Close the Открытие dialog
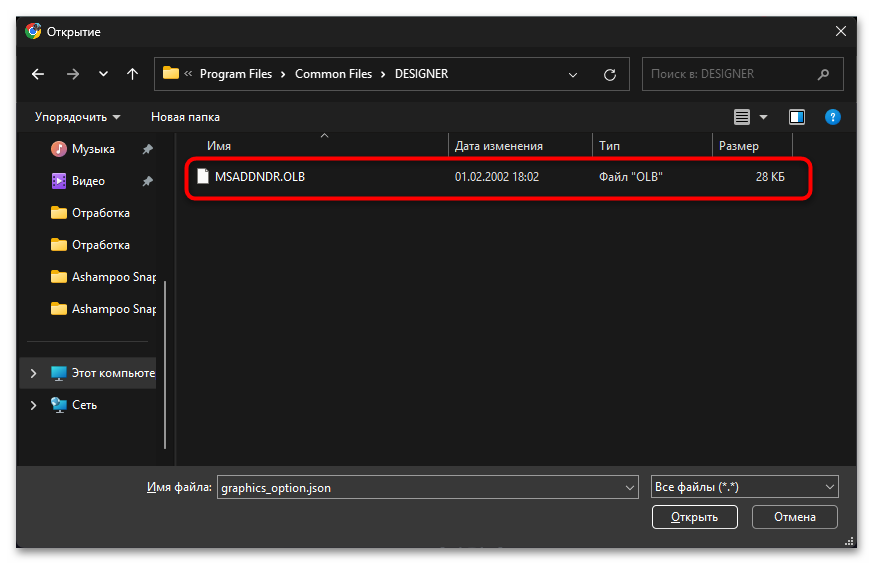 pos(841,32)
